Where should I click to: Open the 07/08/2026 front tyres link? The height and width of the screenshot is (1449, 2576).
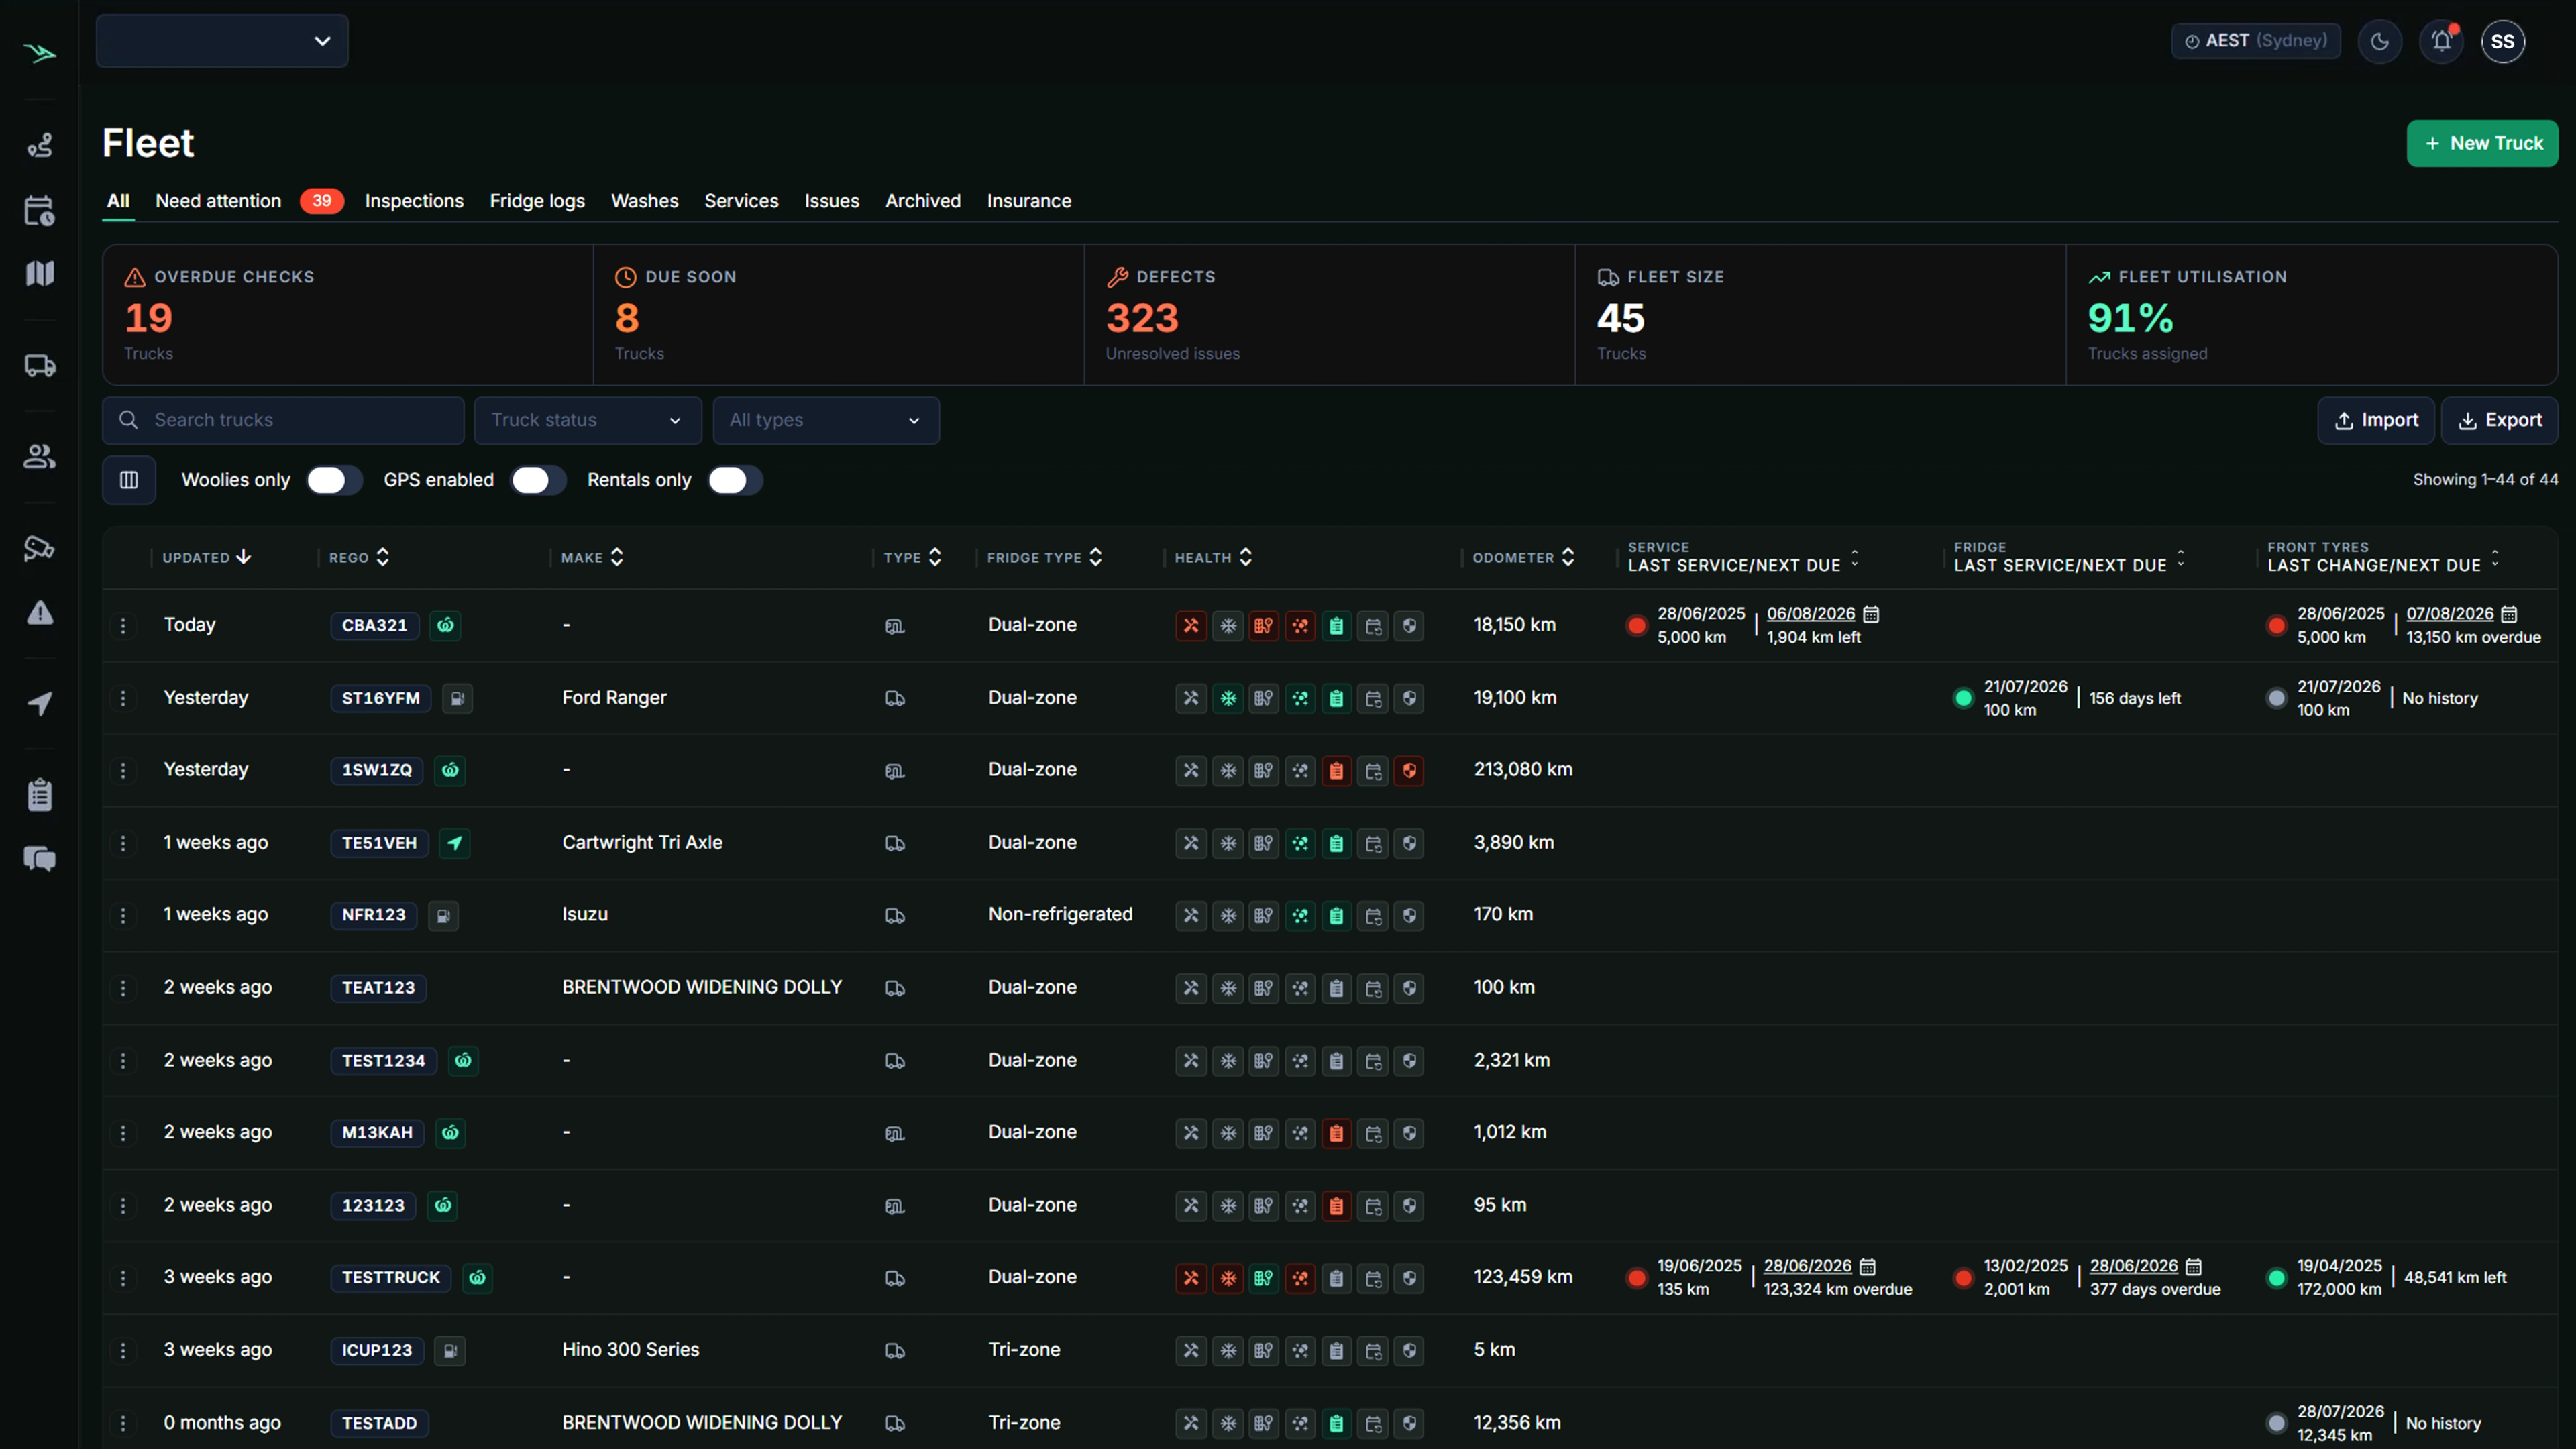click(2449, 614)
